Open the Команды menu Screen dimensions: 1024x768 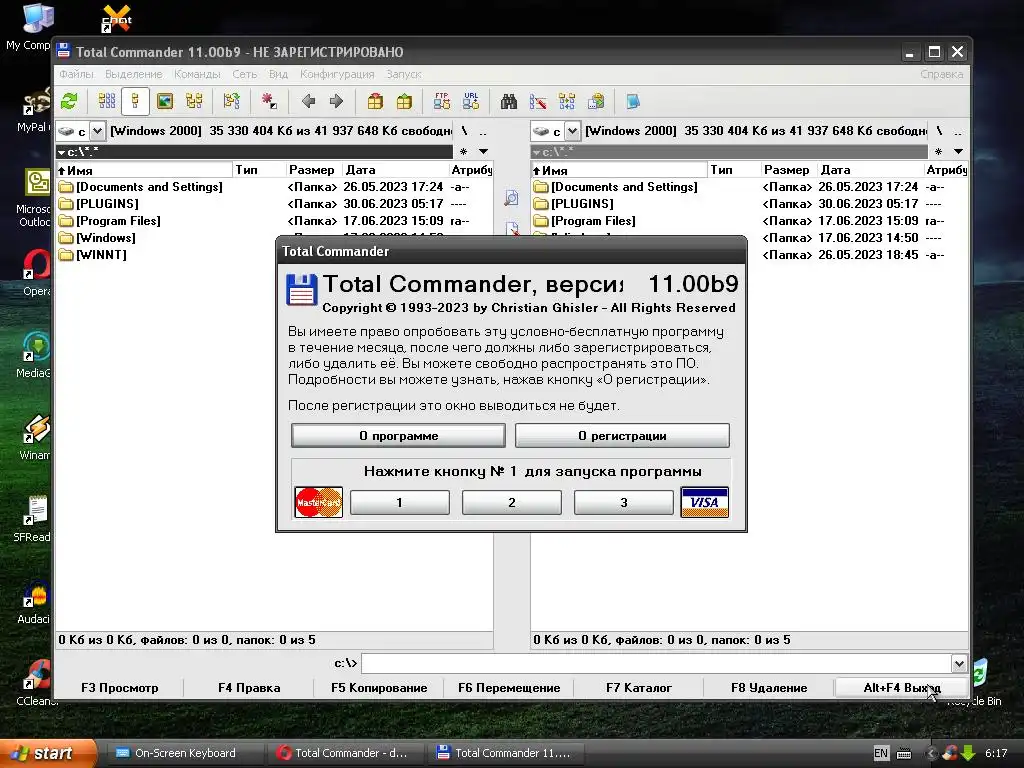[197, 74]
